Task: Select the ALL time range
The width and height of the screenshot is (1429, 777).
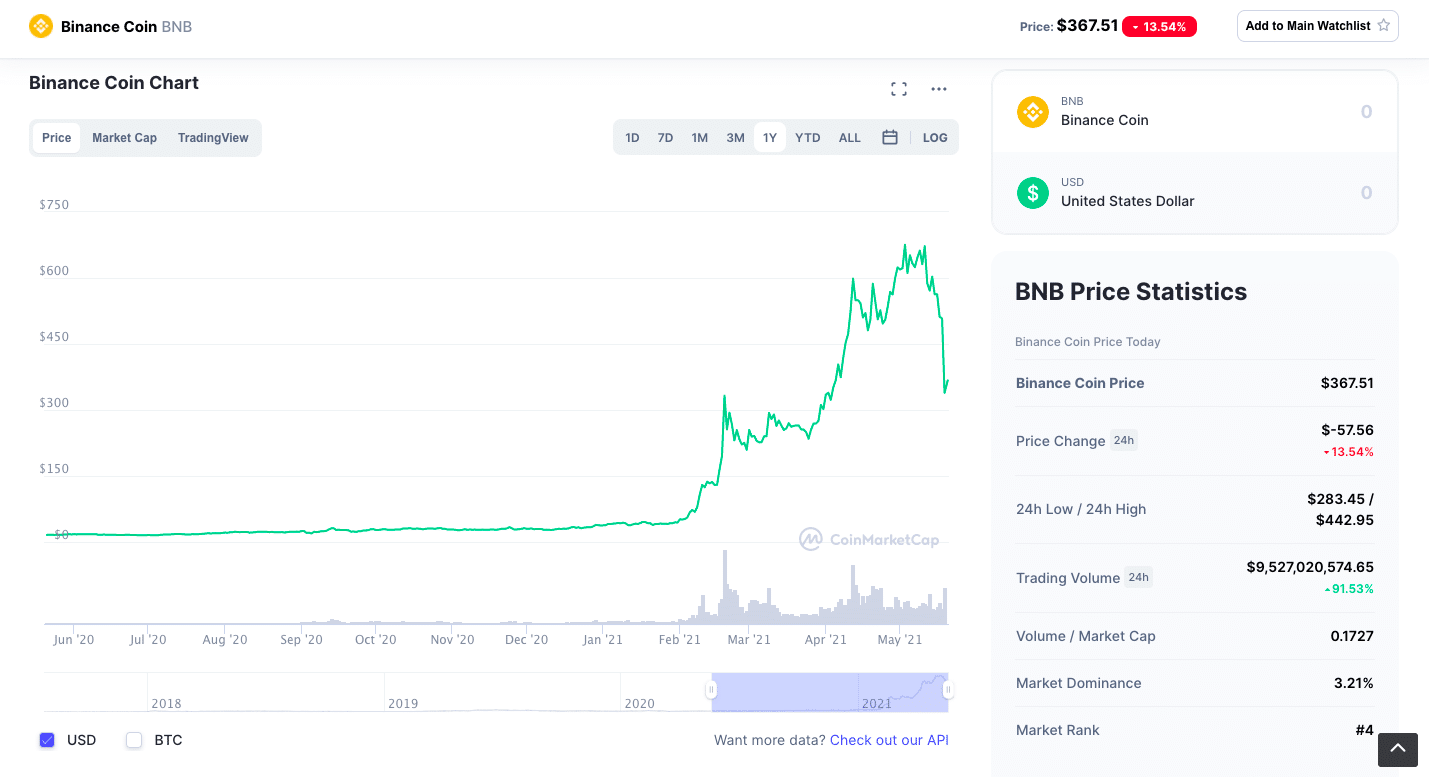Action: pyautogui.click(x=850, y=138)
